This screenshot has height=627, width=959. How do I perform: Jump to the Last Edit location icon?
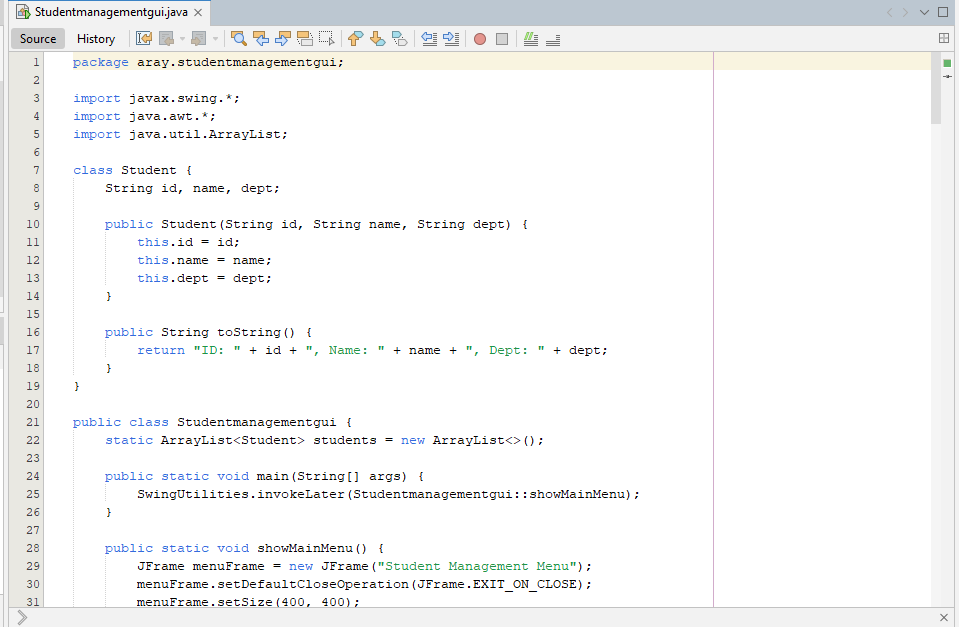click(144, 39)
